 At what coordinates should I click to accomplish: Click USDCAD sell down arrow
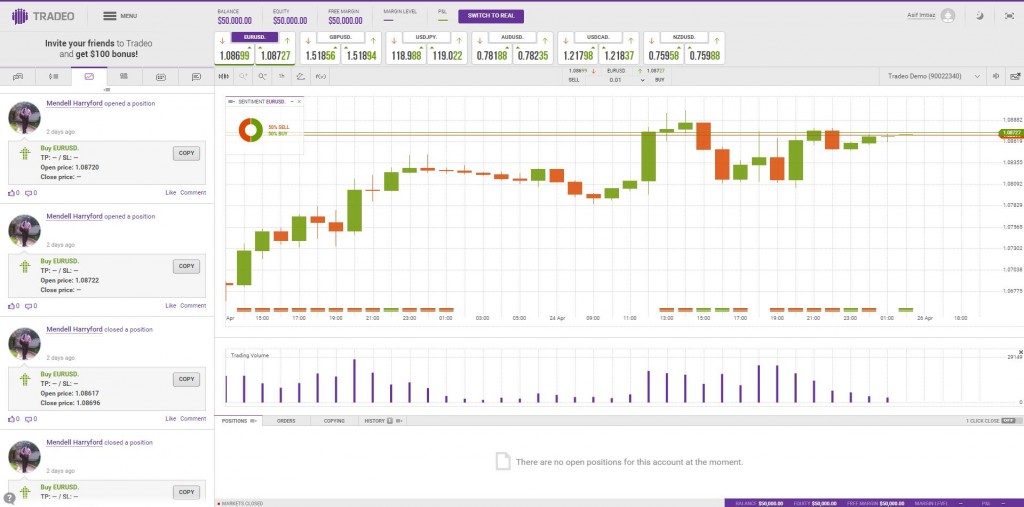pos(565,40)
